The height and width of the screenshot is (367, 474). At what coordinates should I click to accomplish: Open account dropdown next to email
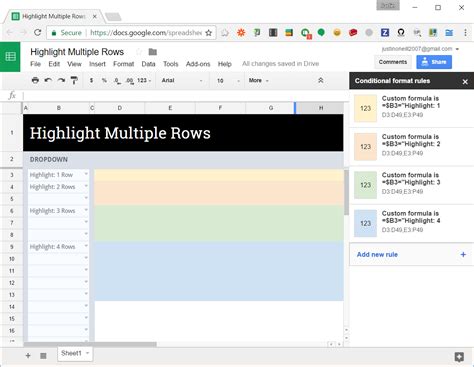[x=457, y=49]
